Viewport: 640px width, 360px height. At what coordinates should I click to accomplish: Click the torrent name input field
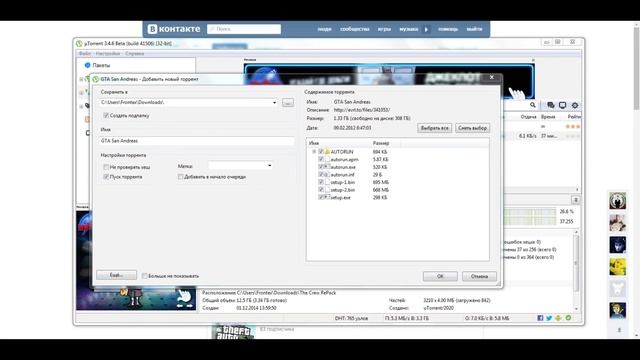pyautogui.click(x=196, y=141)
